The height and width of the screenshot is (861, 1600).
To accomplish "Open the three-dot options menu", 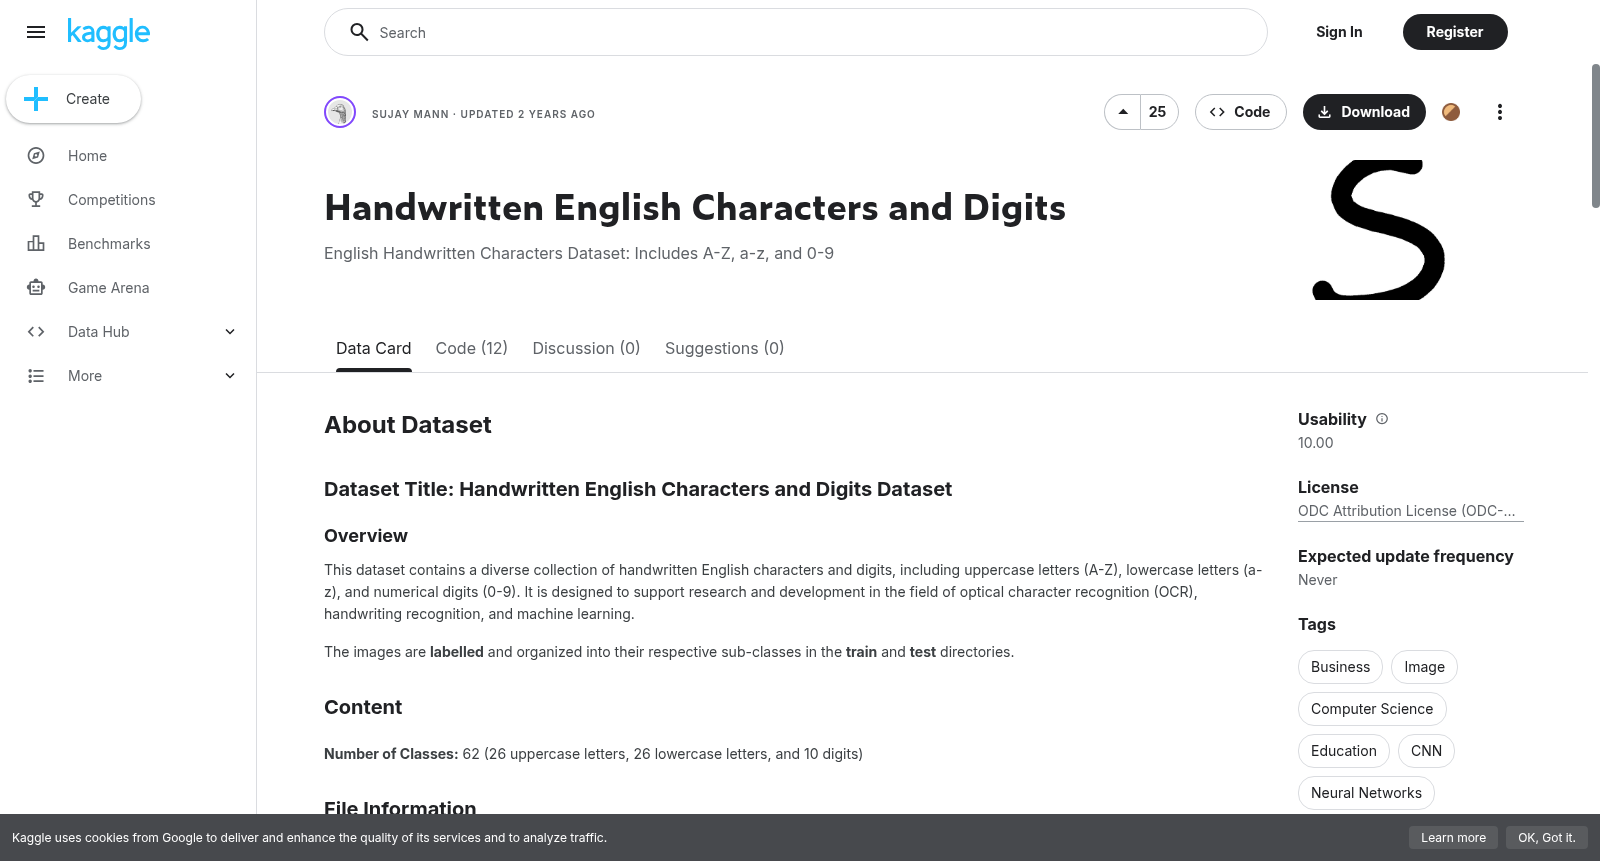I will tap(1499, 112).
